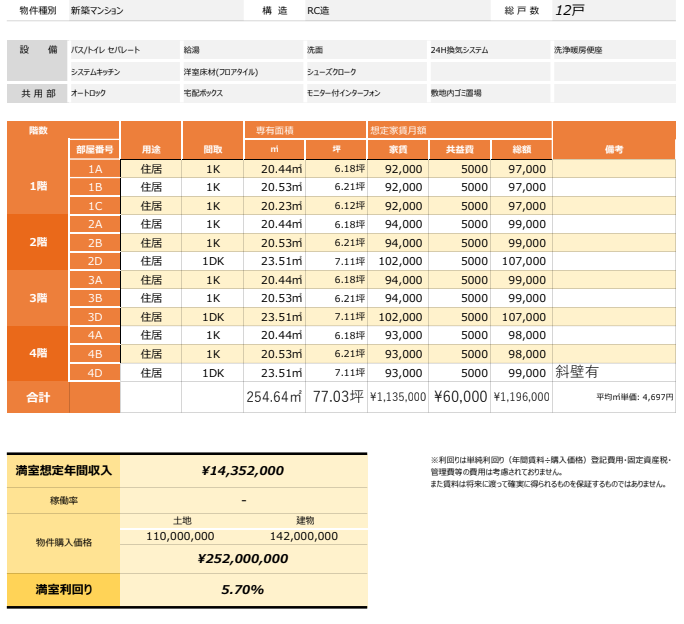The width and height of the screenshot is (684, 624).
Task: Click the 物件購入価格 label
Action: point(64,543)
